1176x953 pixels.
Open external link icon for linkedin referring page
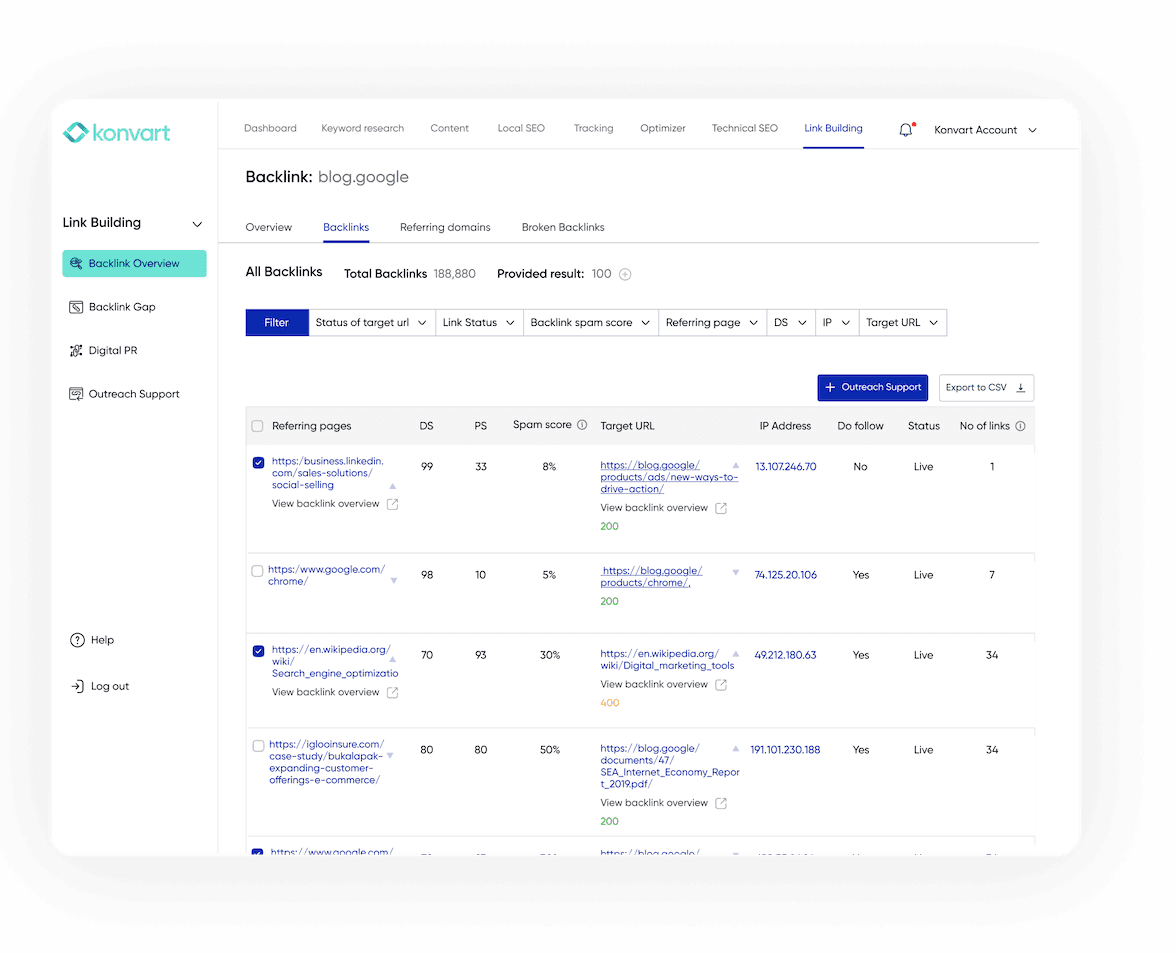pos(392,504)
